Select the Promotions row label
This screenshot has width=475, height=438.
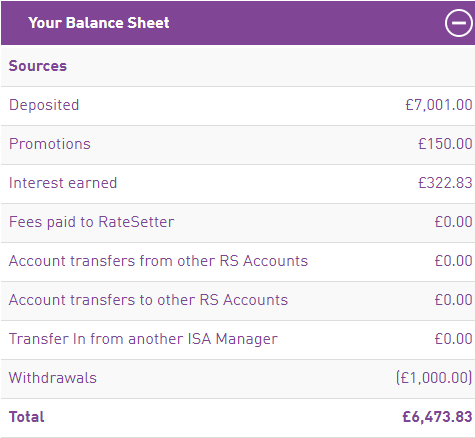(x=50, y=144)
